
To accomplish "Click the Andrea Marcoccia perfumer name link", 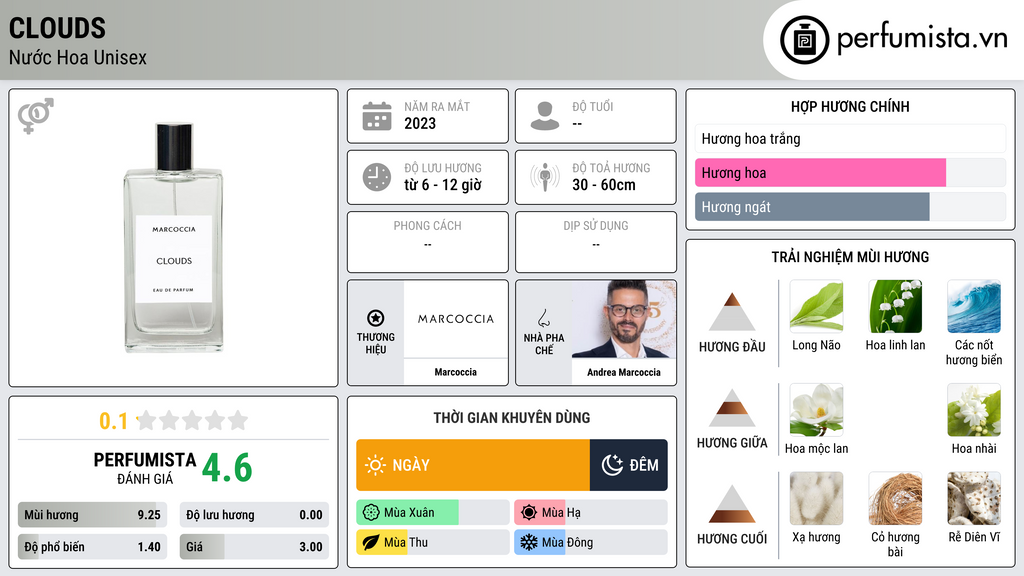I will [624, 372].
